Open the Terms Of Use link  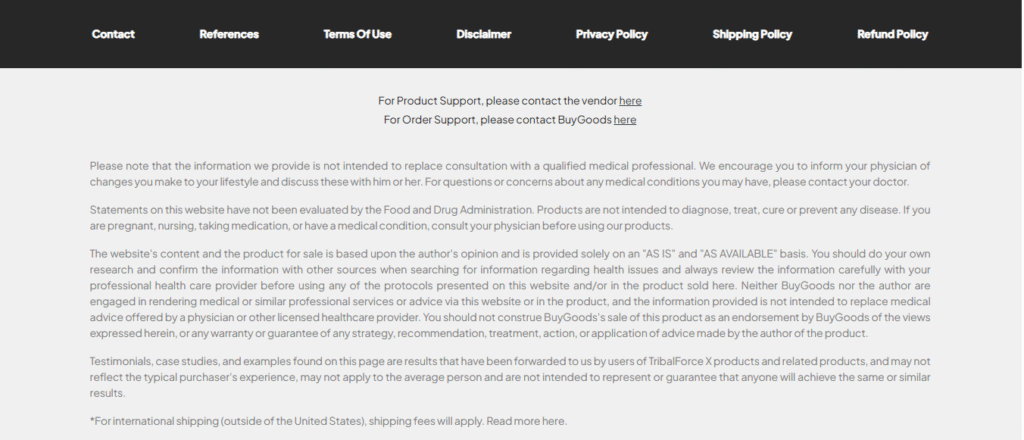pyautogui.click(x=357, y=34)
